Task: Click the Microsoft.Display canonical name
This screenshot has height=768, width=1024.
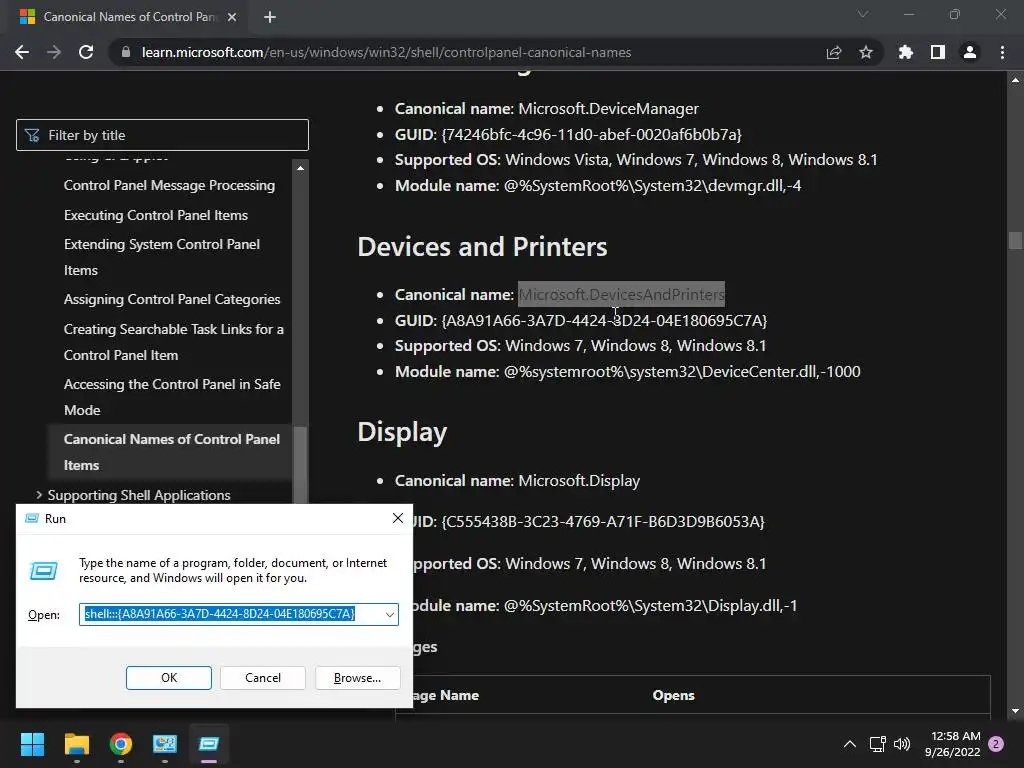Action: tap(579, 481)
